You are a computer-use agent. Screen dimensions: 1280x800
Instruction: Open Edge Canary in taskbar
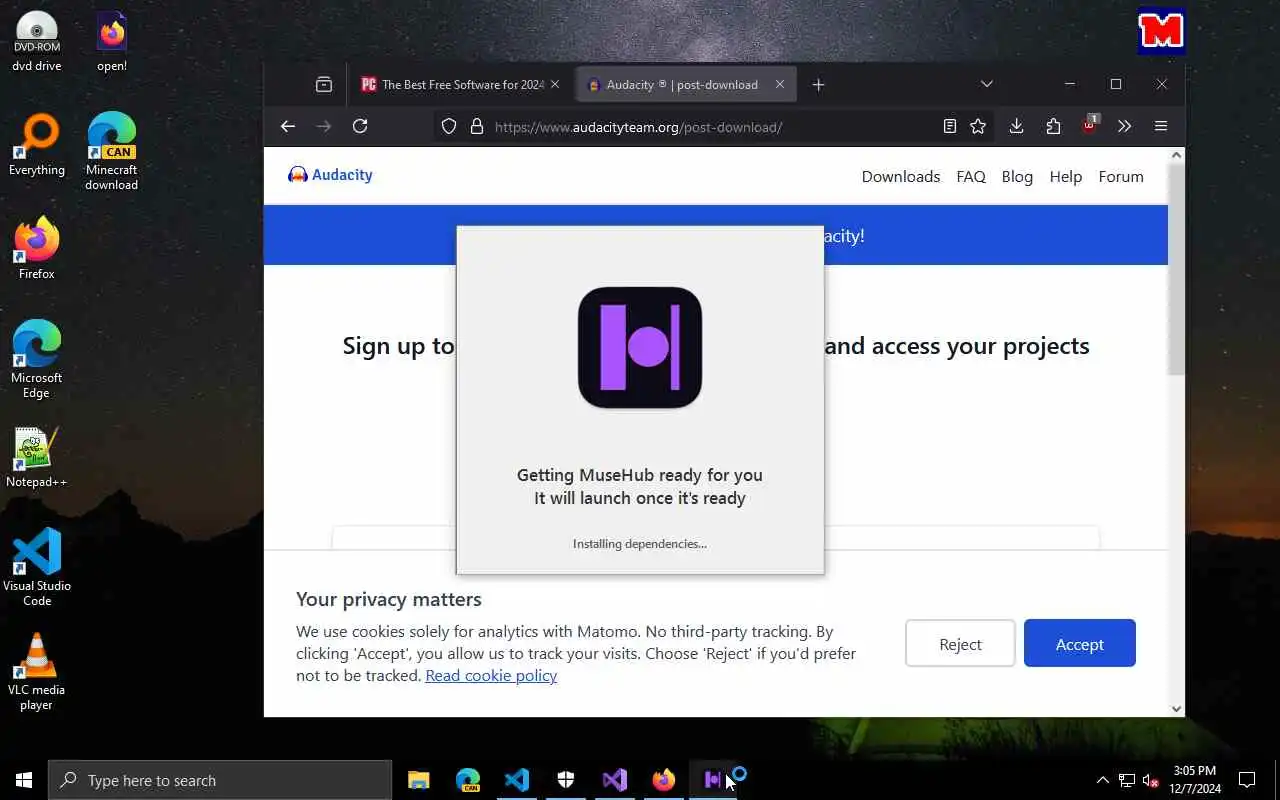pyautogui.click(x=468, y=780)
